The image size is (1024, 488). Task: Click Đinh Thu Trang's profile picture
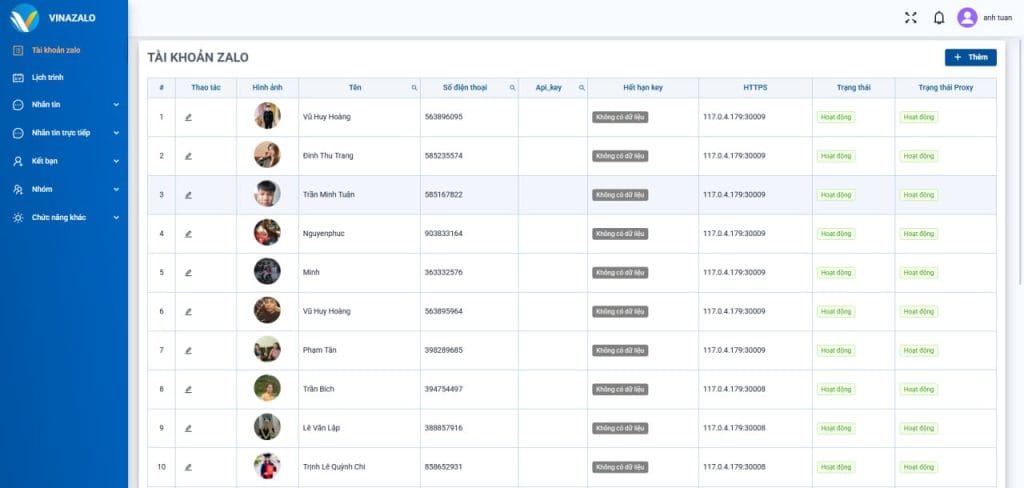coord(267,155)
